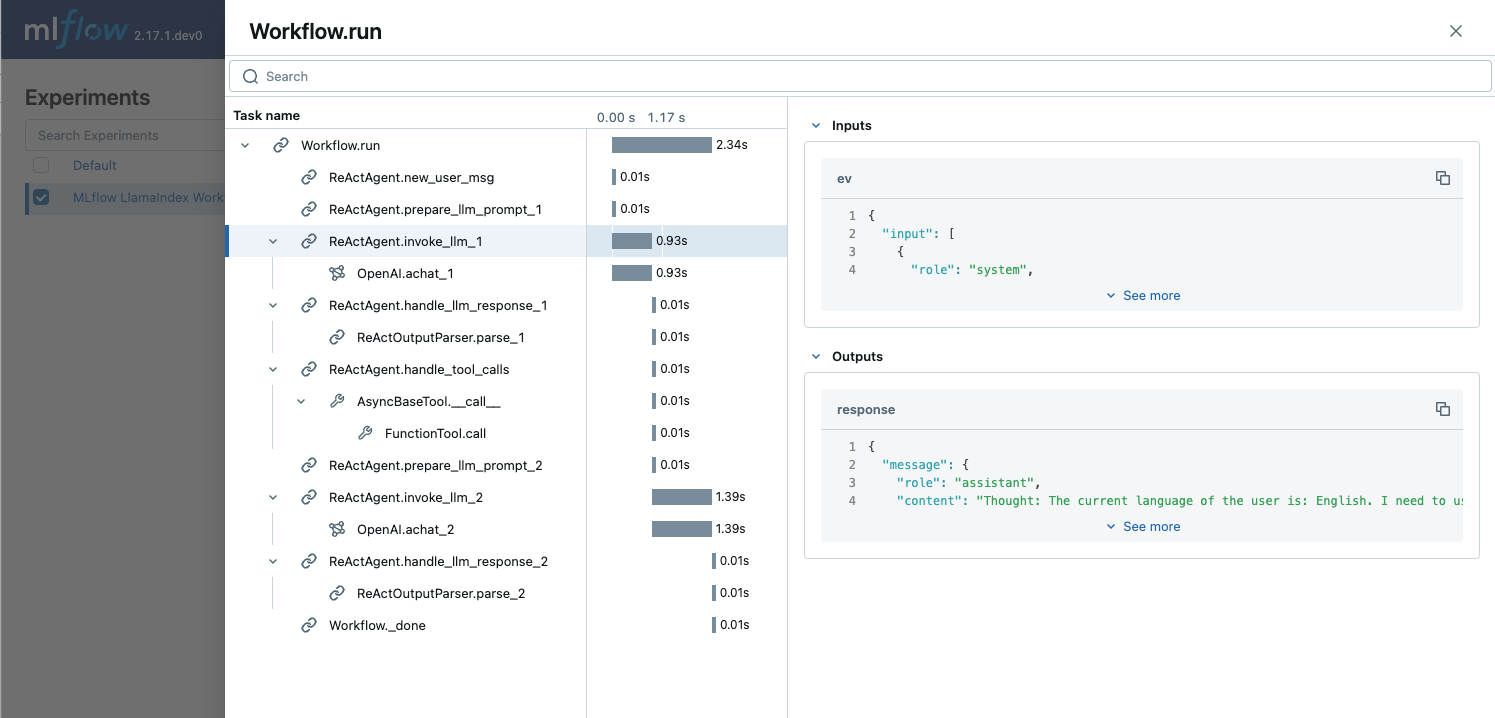Select the ReActAgent.invoke_llm_2 span
Screen dimensions: 1495x718
point(404,497)
